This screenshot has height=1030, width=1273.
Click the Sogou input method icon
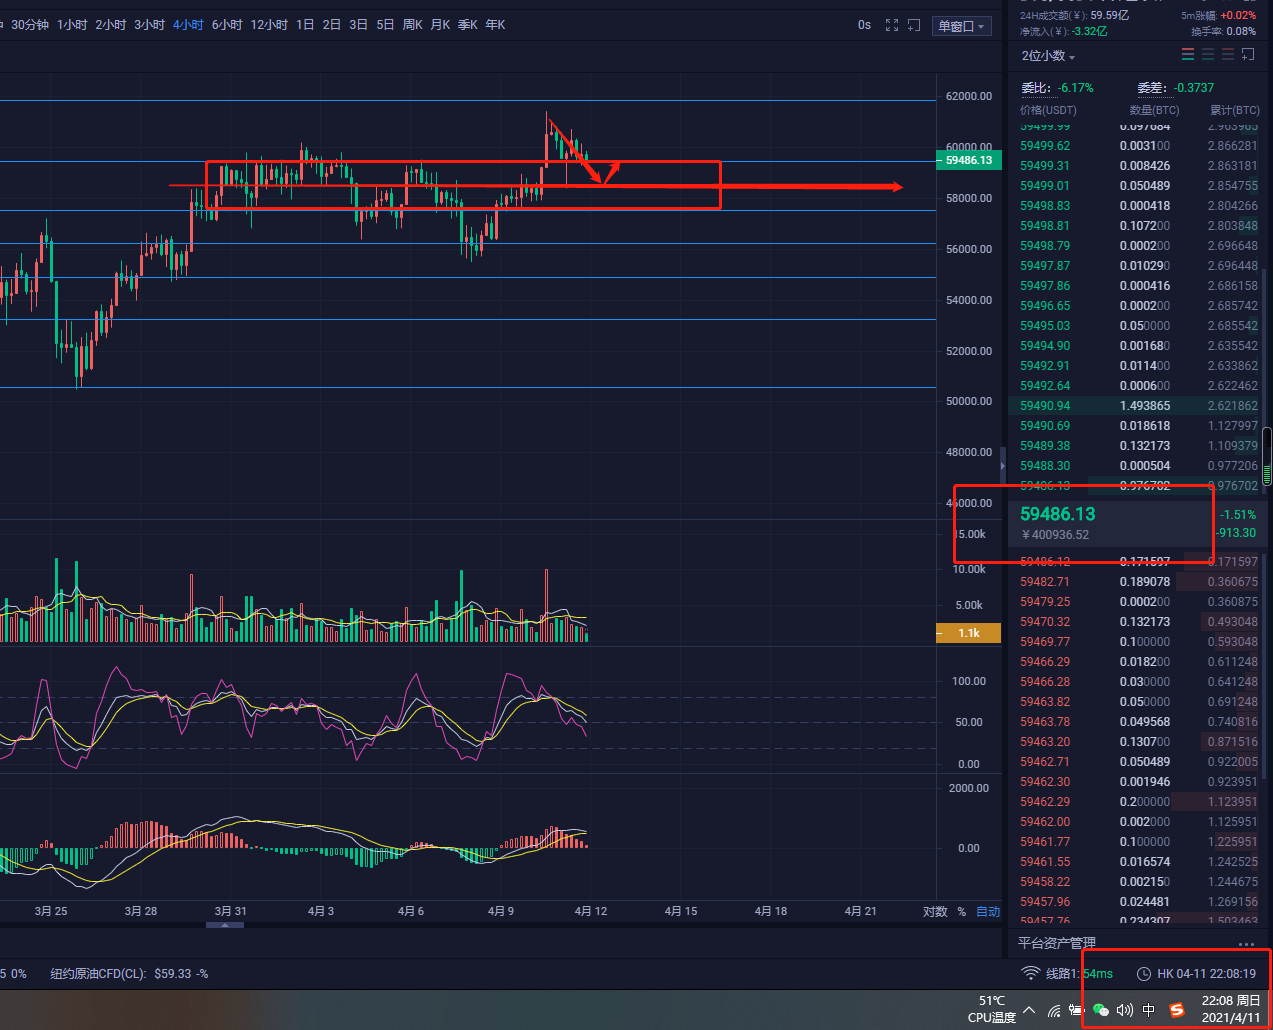pos(1177,1010)
